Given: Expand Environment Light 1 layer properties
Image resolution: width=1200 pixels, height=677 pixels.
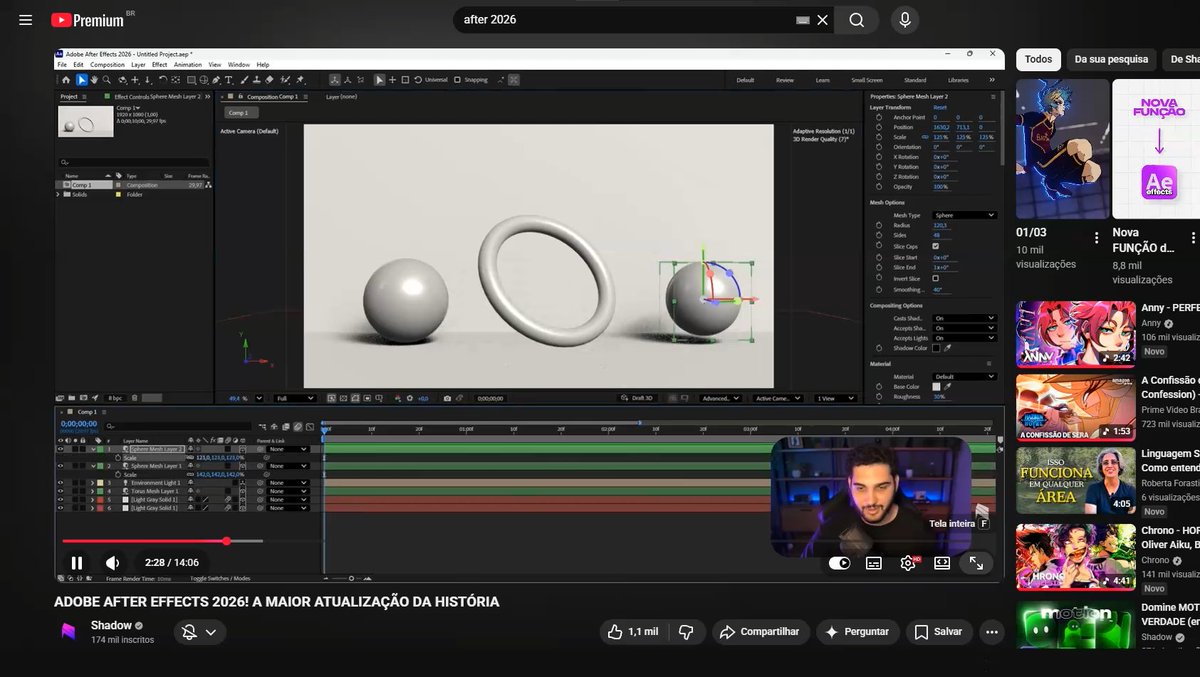Looking at the screenshot, I should pyautogui.click(x=92, y=483).
